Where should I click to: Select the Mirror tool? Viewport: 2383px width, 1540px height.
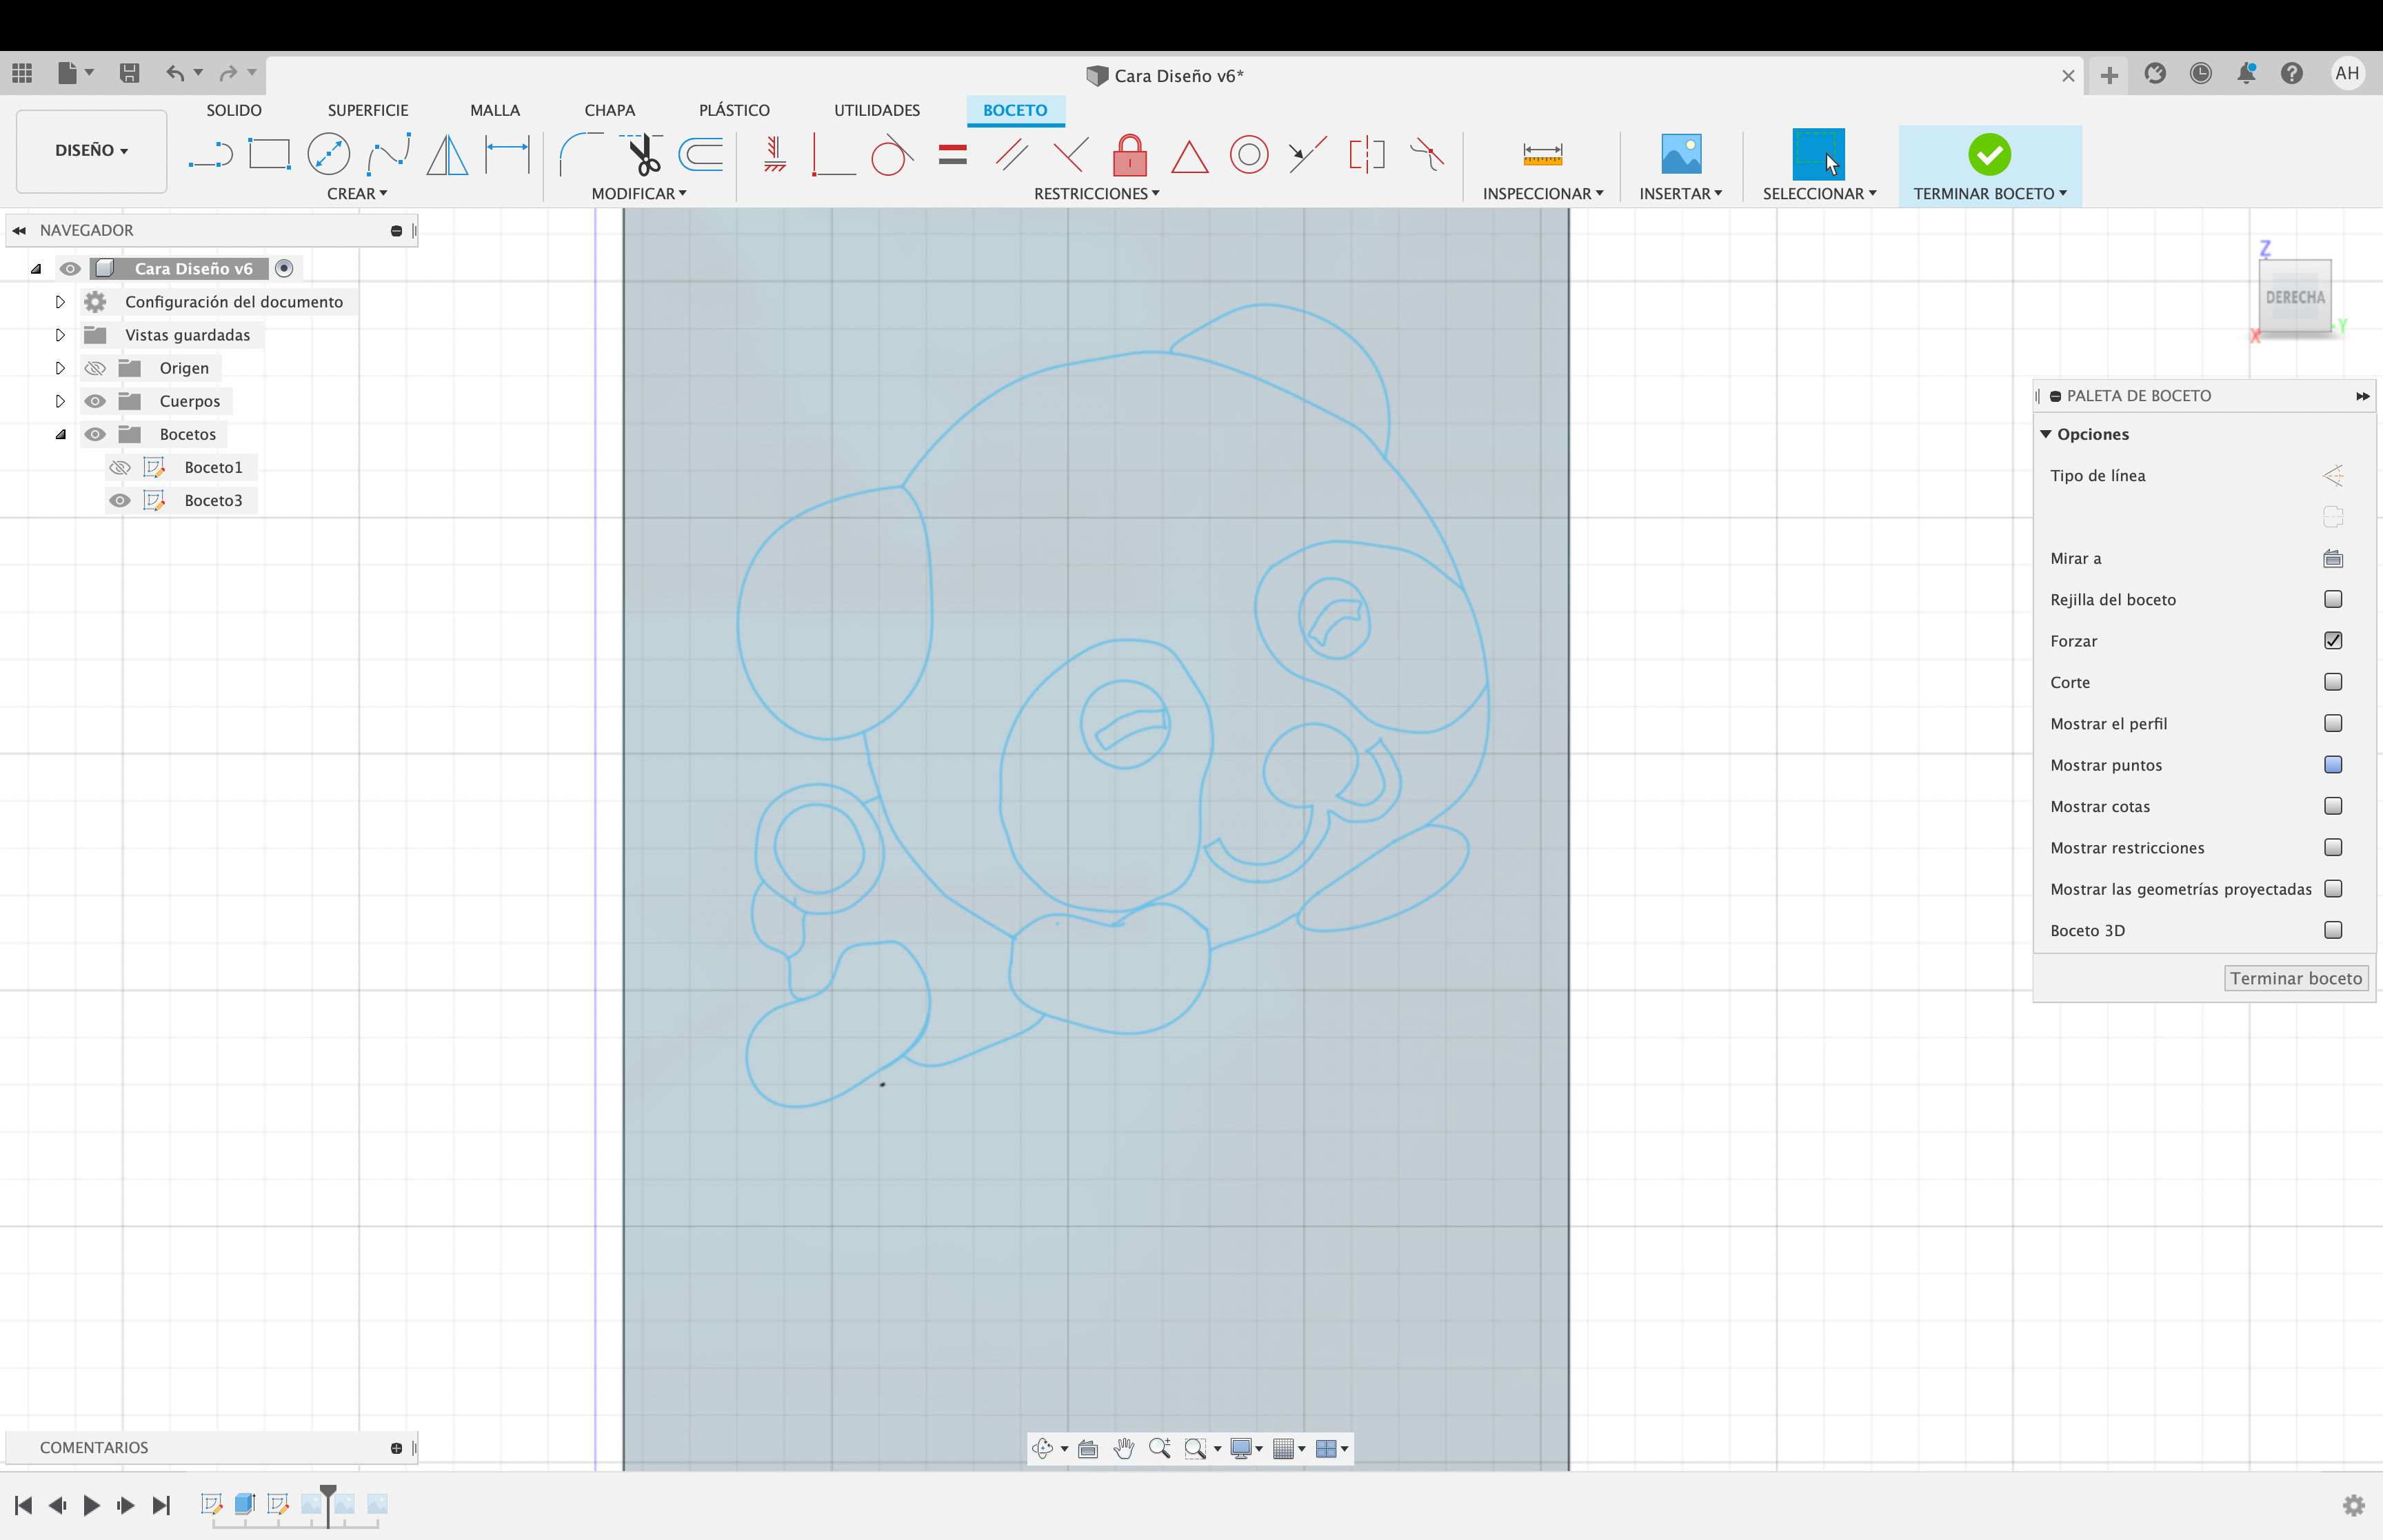[x=447, y=154]
